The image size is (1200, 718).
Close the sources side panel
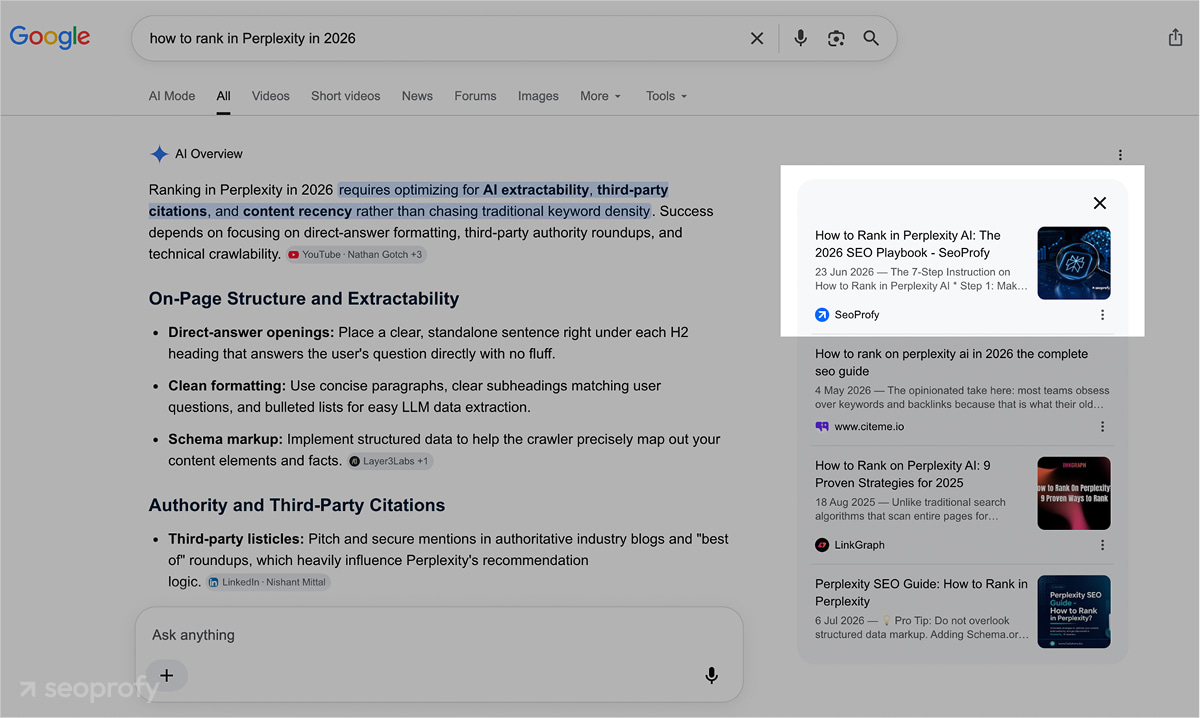pyautogui.click(x=1100, y=203)
